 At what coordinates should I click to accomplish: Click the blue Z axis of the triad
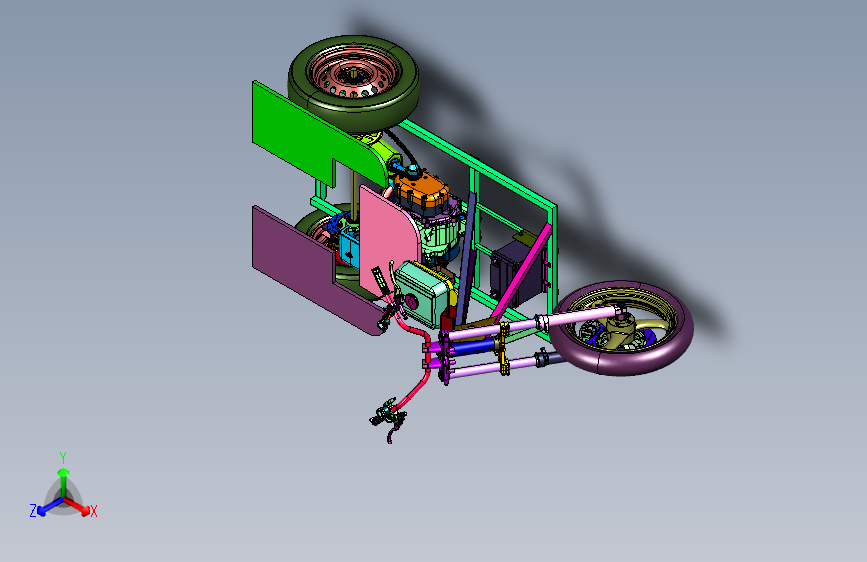pyautogui.click(x=50, y=506)
